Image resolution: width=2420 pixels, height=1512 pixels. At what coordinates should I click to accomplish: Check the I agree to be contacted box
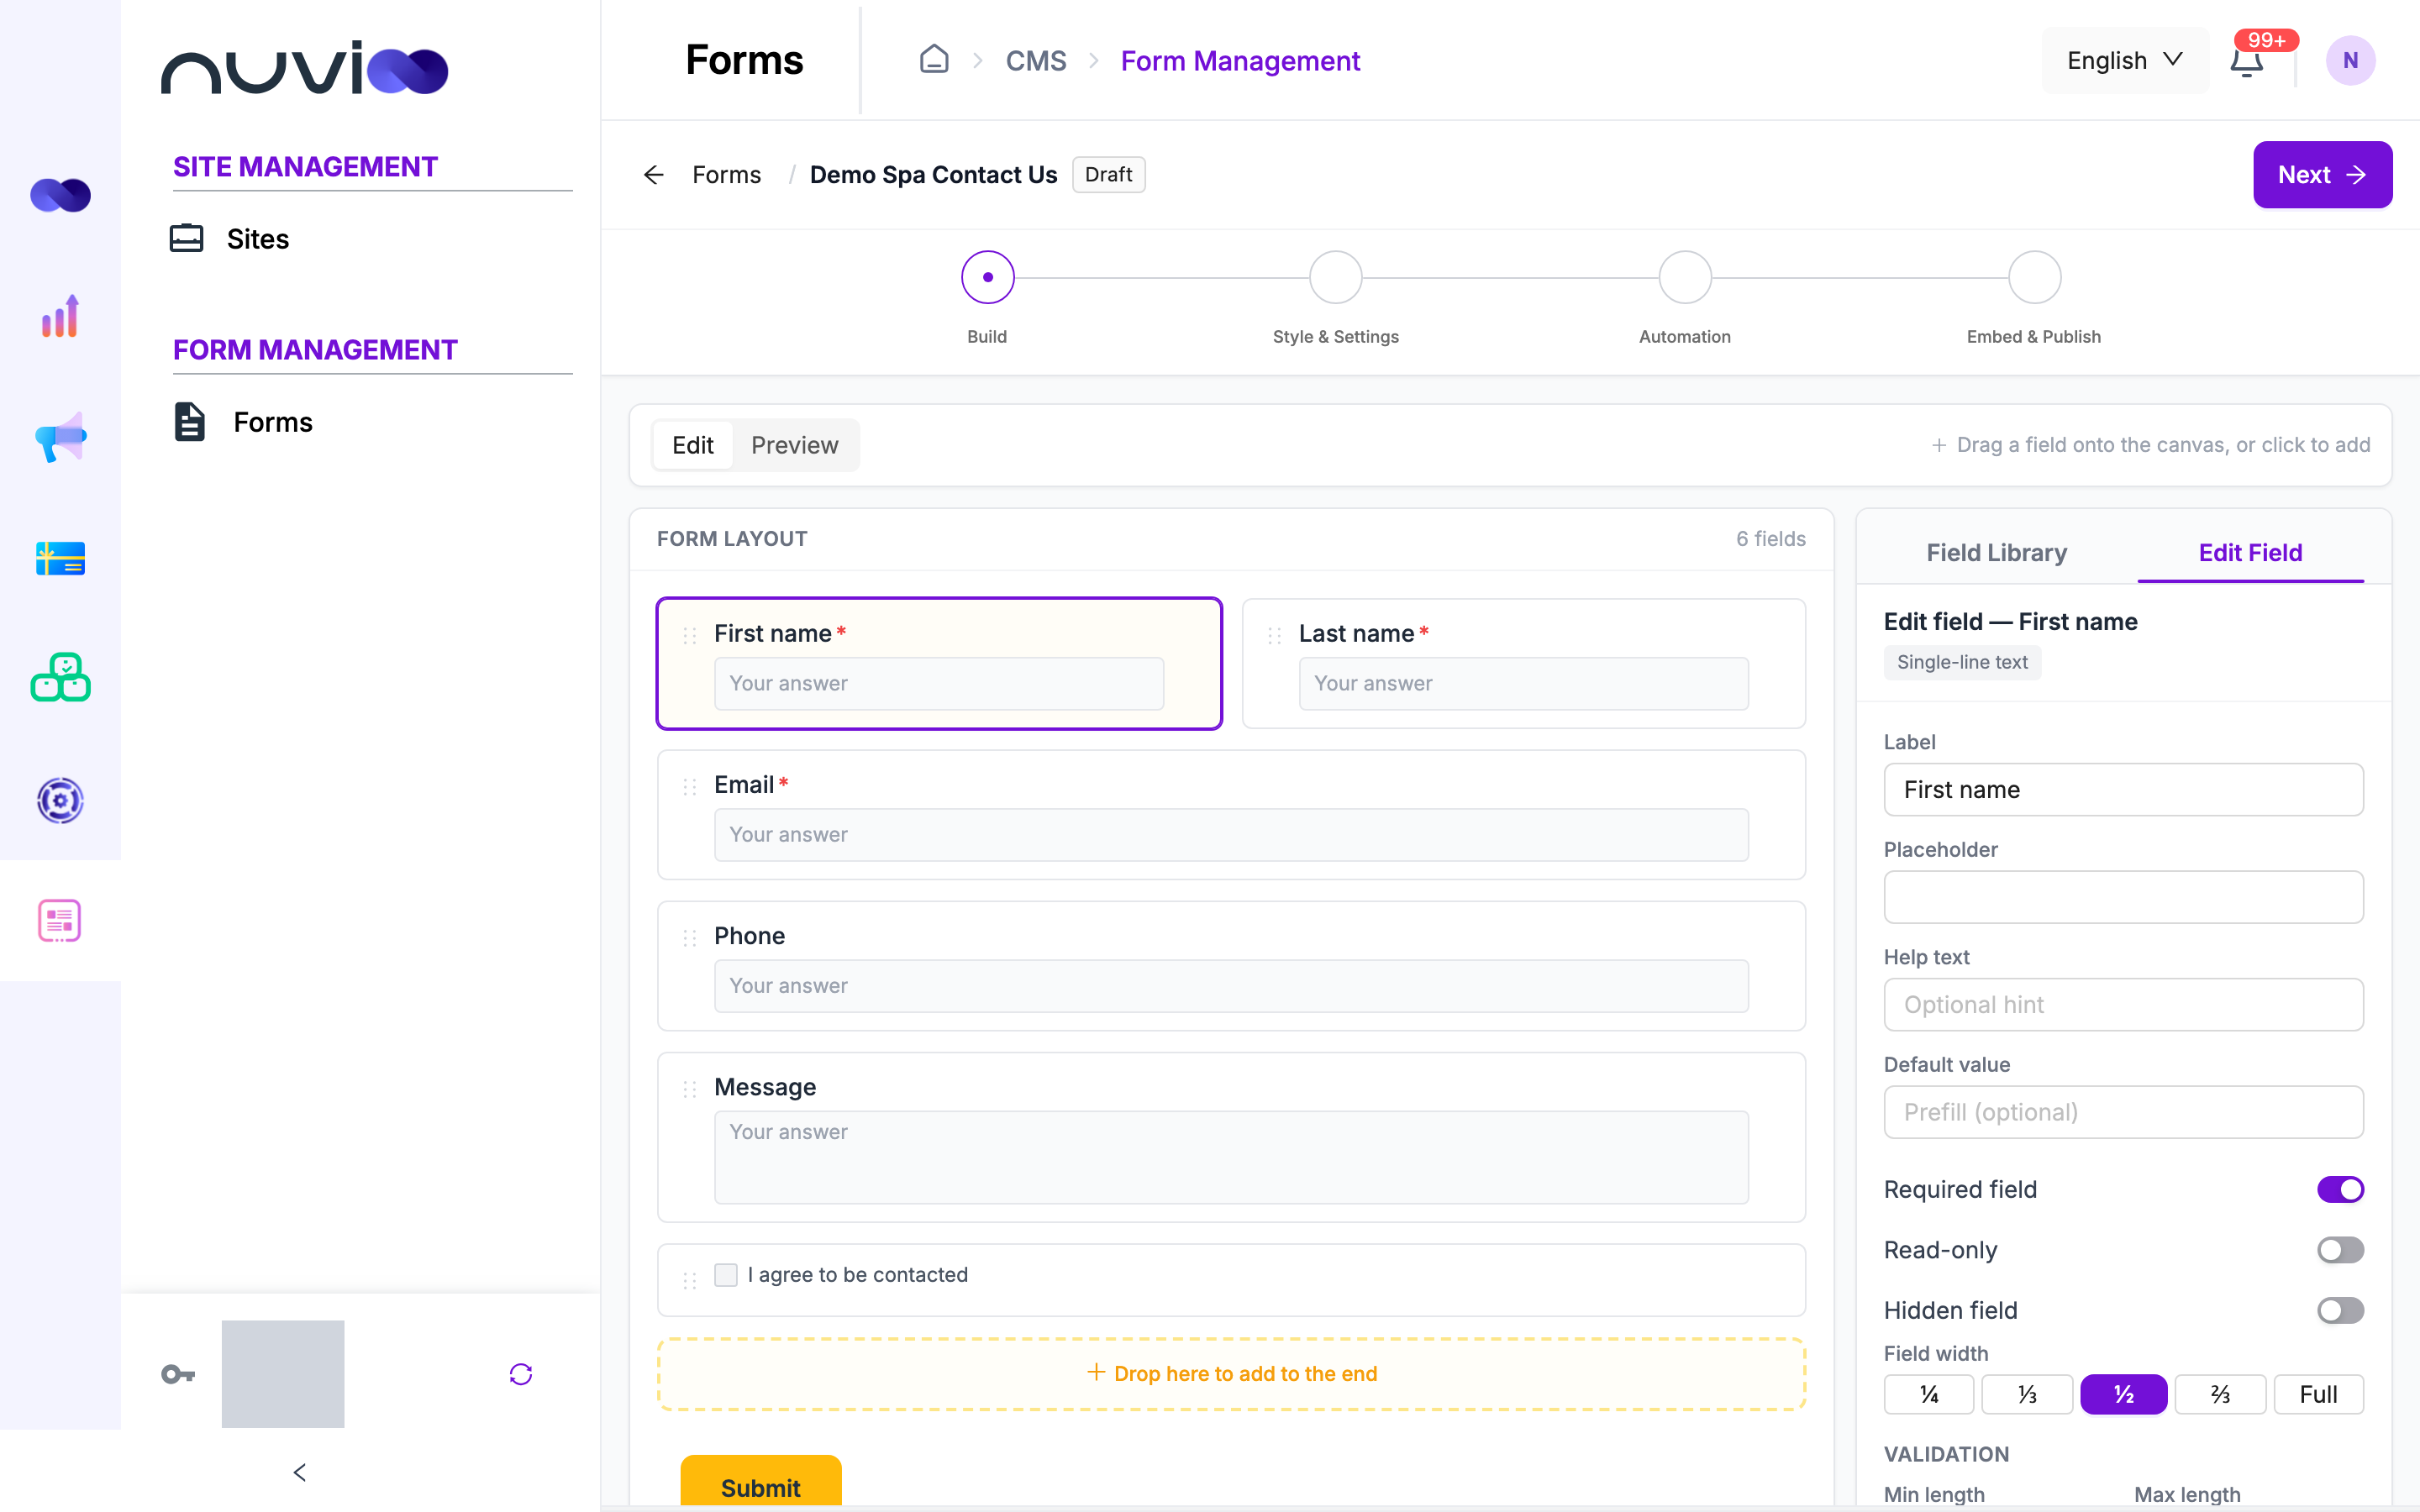coord(726,1274)
